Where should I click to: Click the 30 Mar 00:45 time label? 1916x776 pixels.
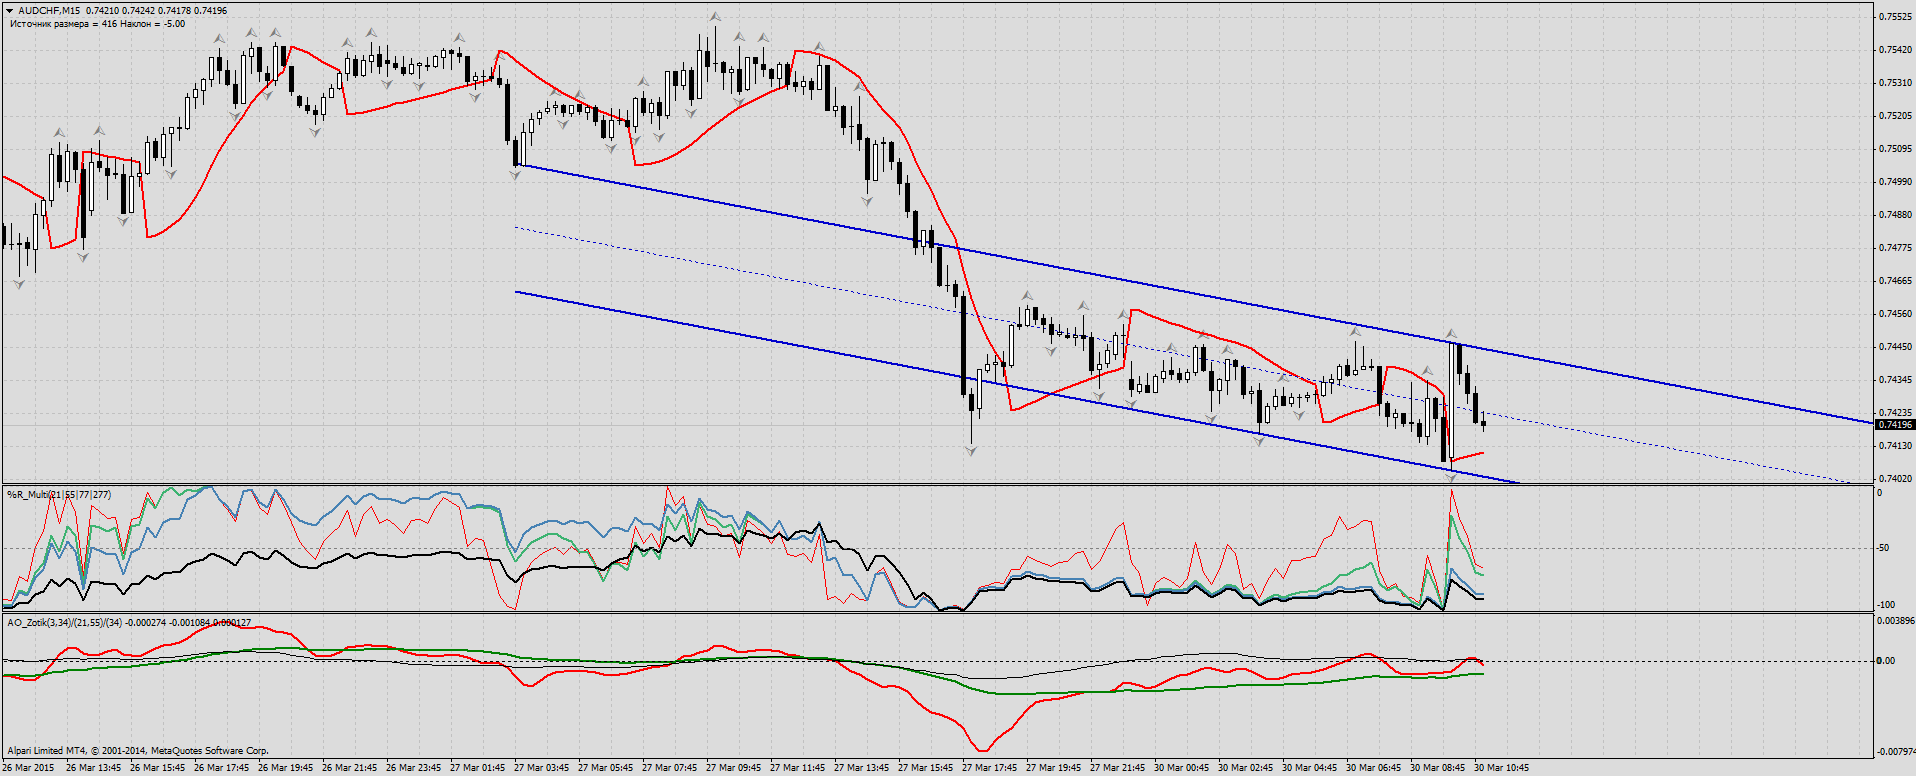1182,768
